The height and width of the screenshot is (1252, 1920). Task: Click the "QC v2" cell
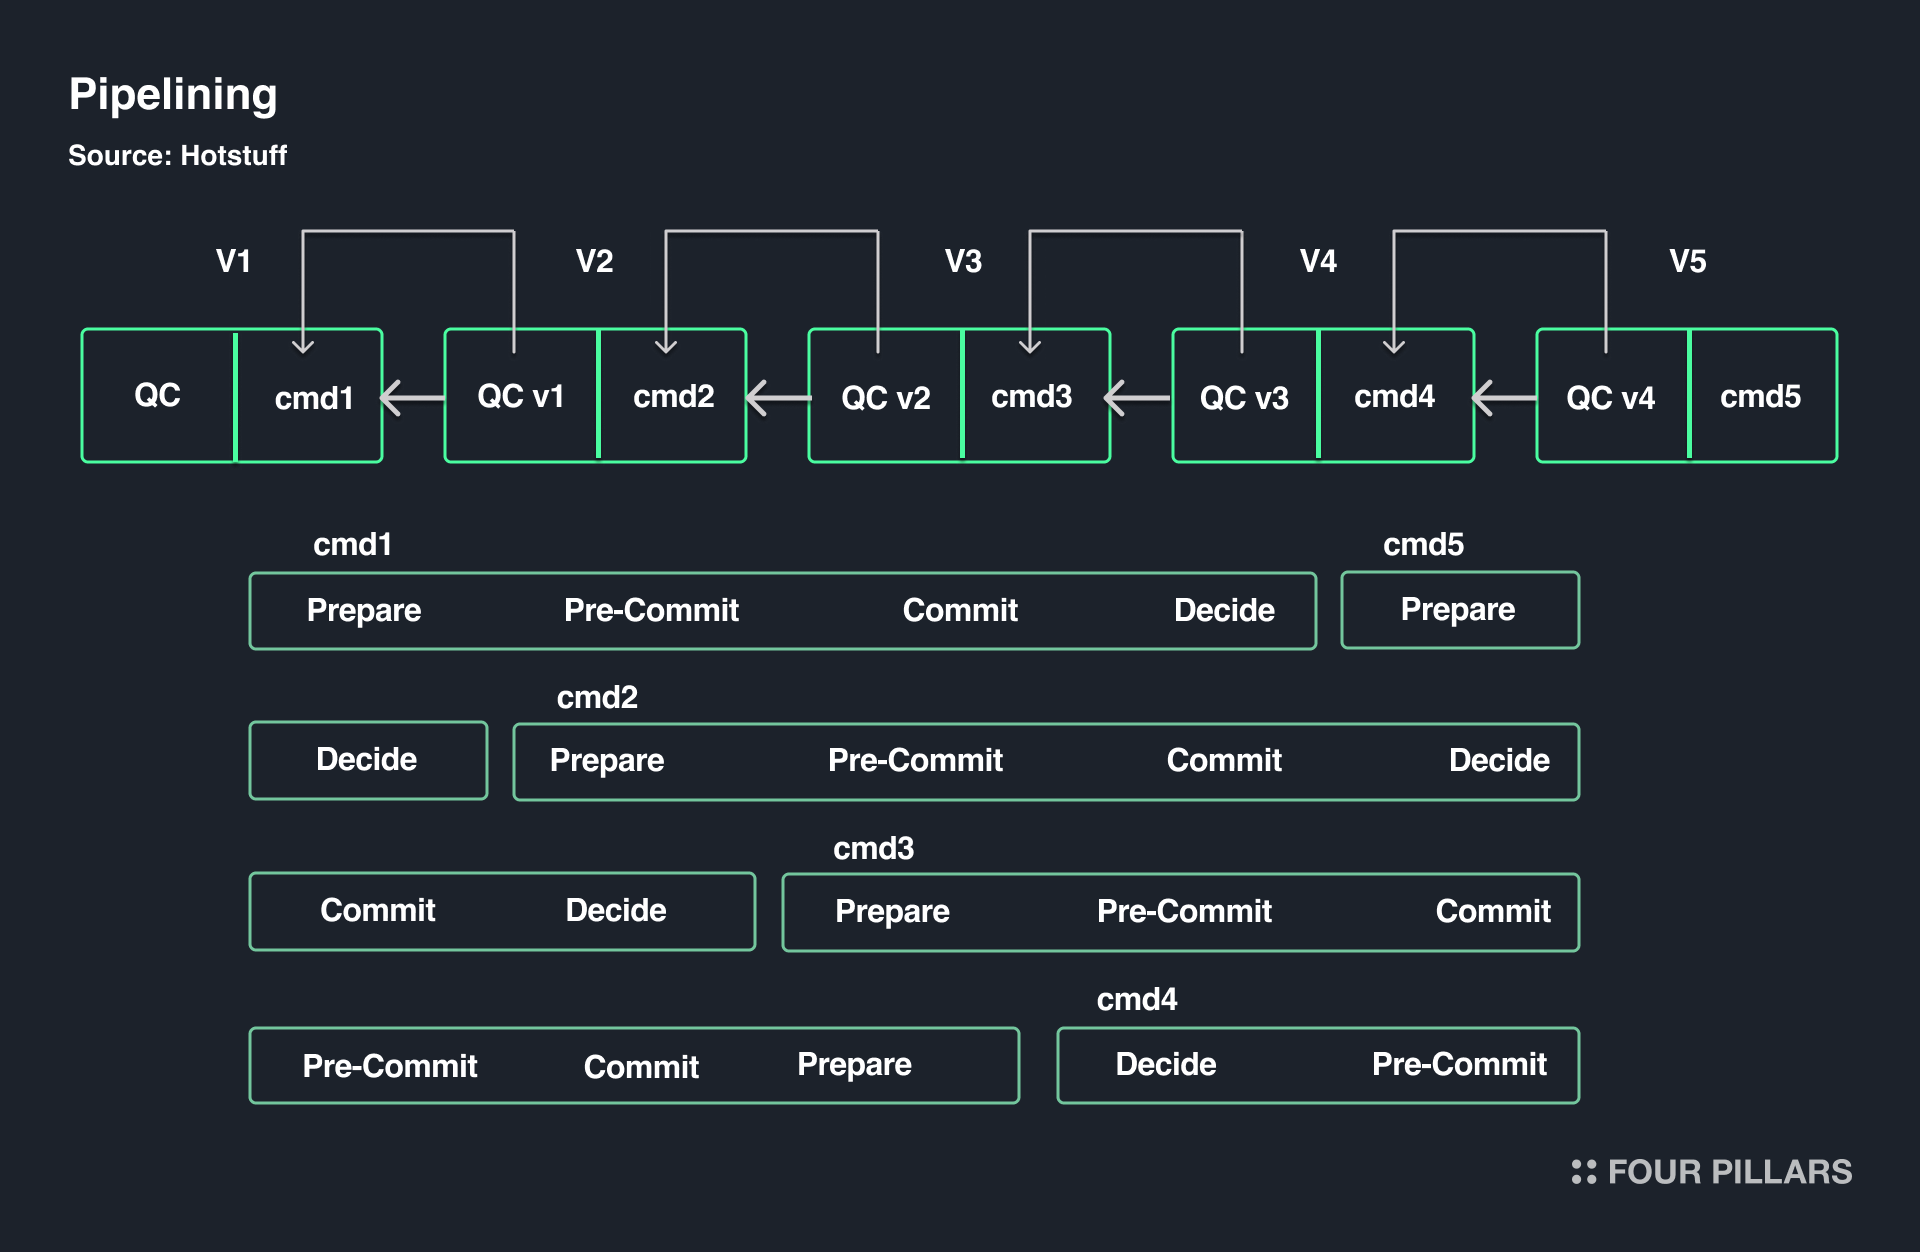click(x=885, y=396)
